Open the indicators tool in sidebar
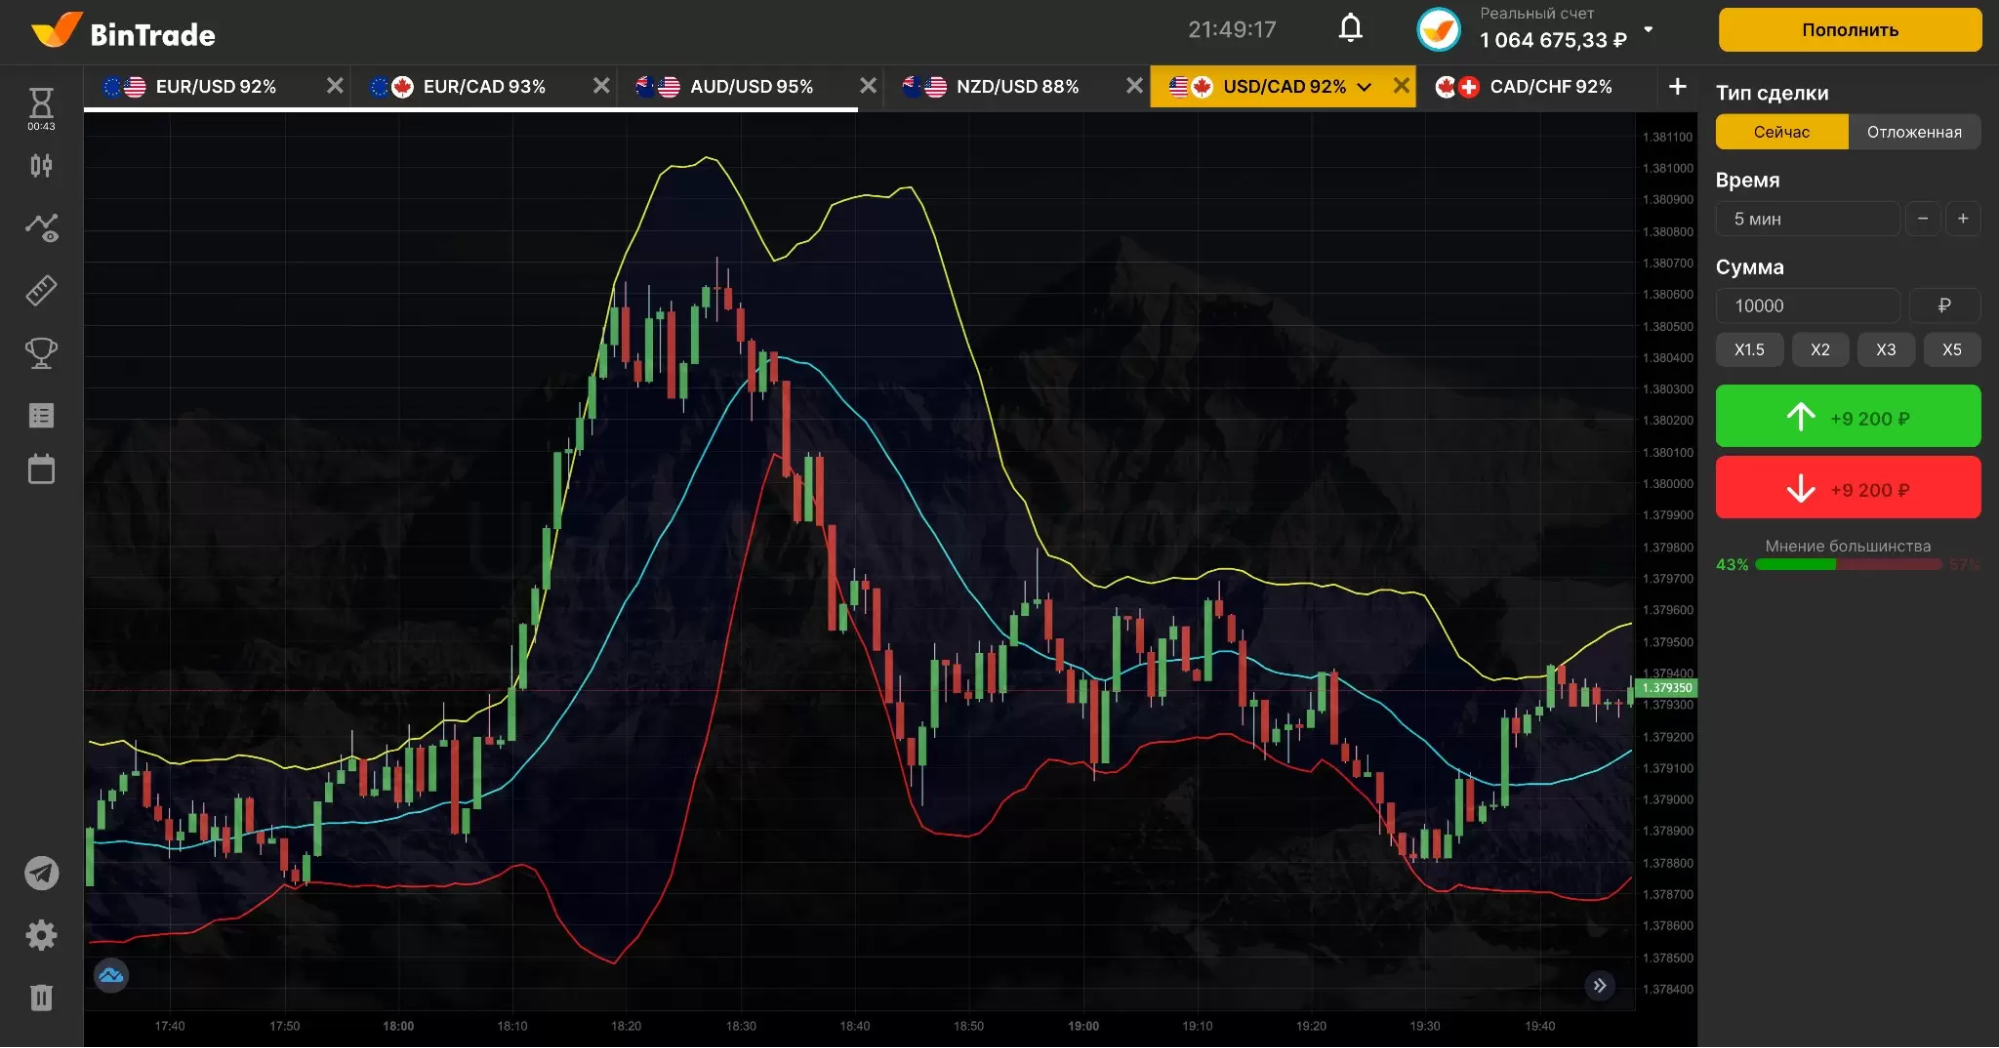The height and width of the screenshot is (1048, 1999). pos(41,228)
